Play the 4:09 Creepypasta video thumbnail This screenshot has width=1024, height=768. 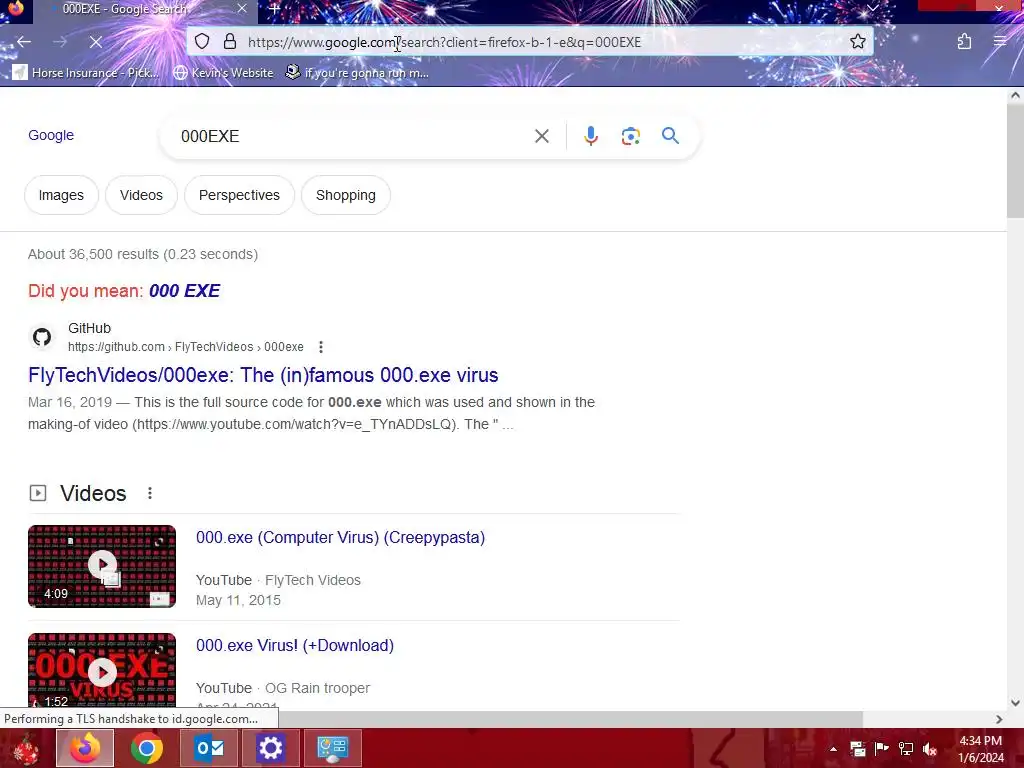click(102, 566)
